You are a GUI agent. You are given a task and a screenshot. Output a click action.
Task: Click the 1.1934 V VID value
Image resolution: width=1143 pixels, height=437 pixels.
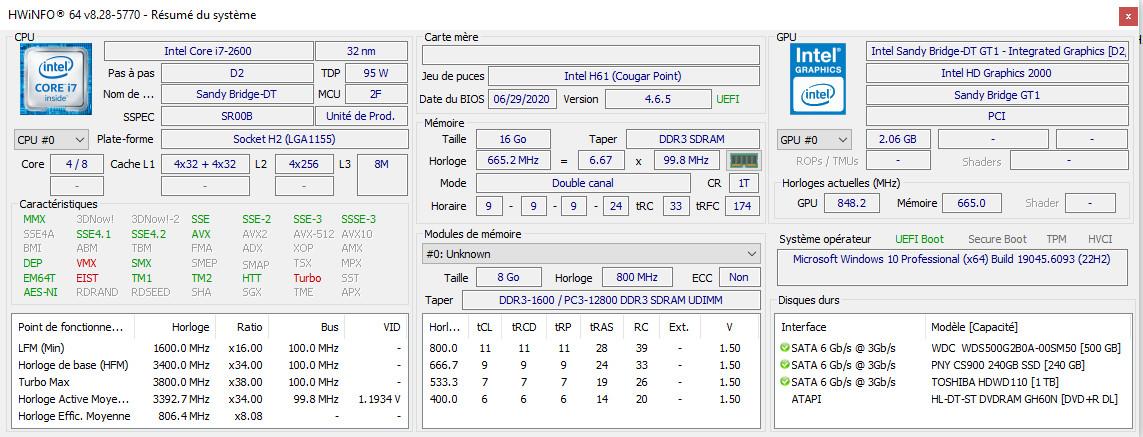click(379, 399)
